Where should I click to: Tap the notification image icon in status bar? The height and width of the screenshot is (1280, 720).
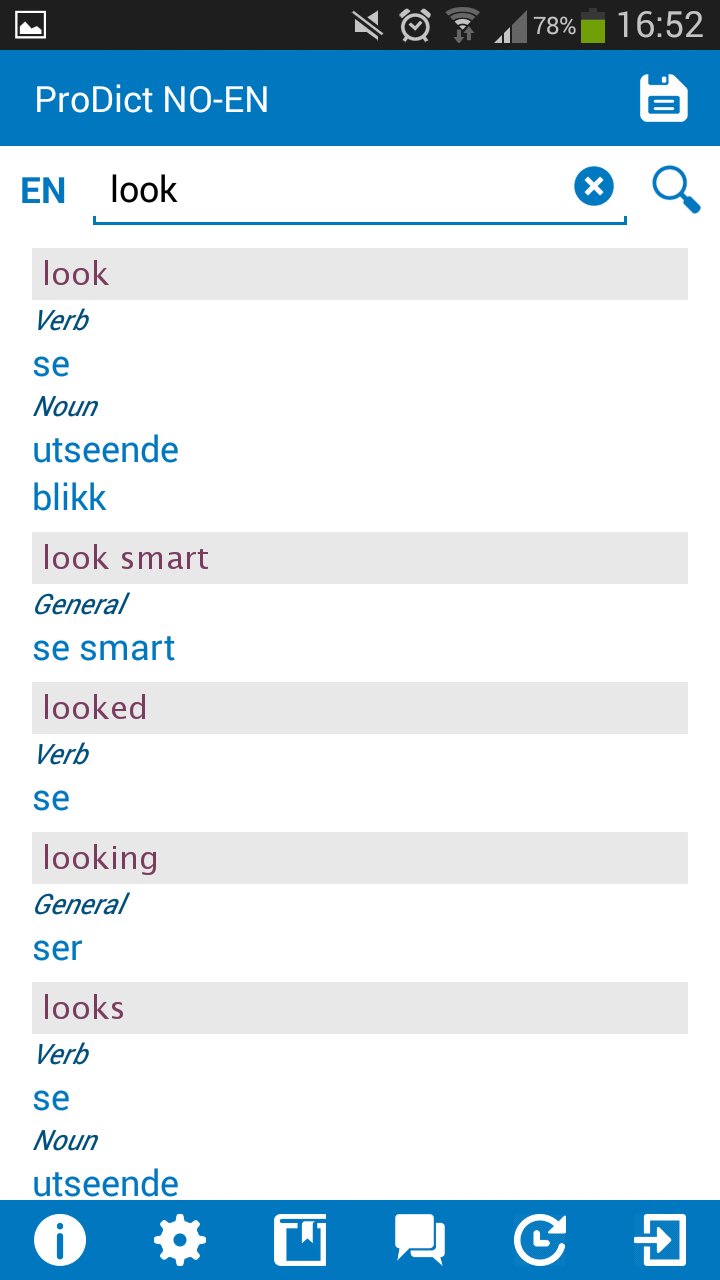pos(30,24)
